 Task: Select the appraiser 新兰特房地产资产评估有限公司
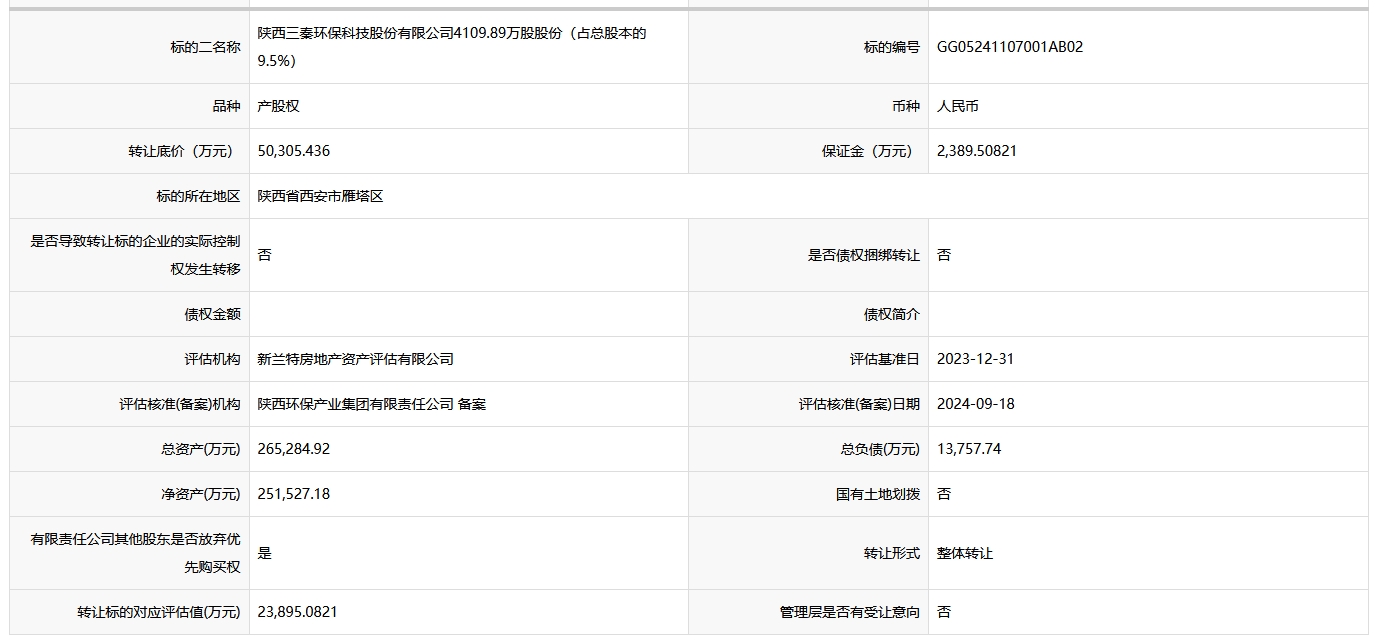click(x=355, y=359)
